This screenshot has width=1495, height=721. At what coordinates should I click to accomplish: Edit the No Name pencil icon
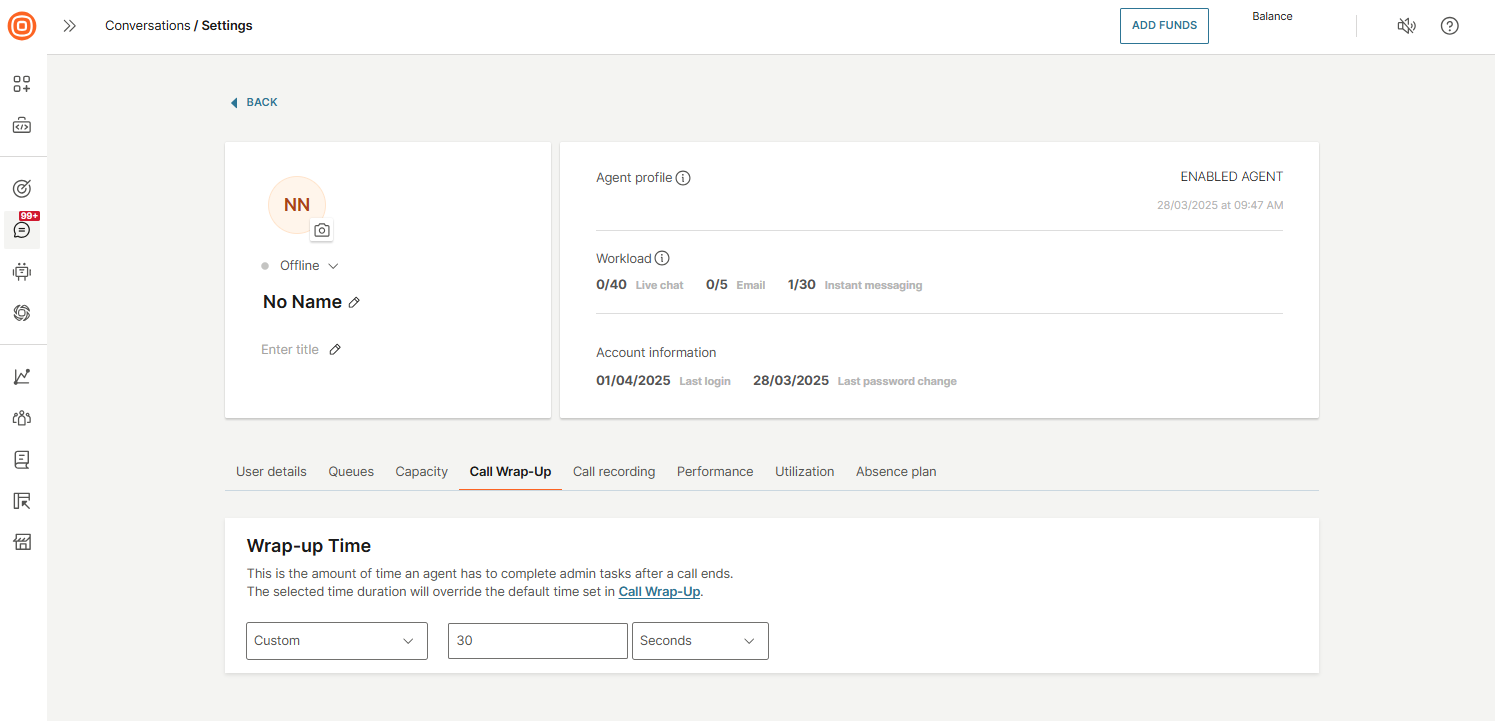(354, 302)
